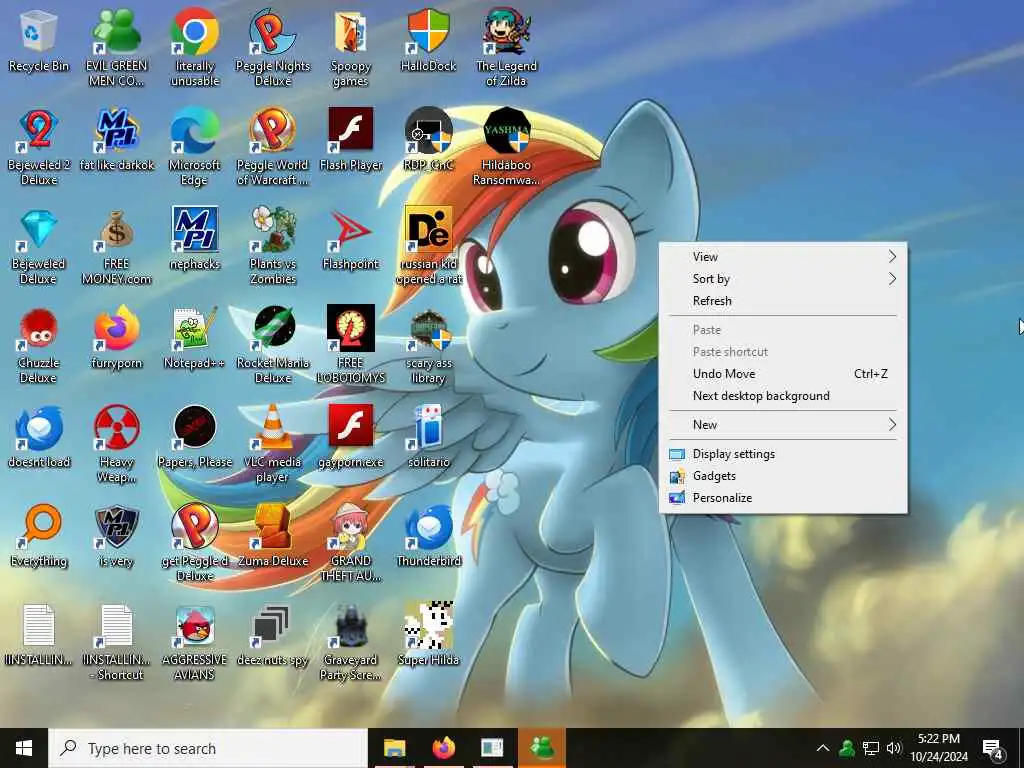The width and height of the screenshot is (1024, 768).
Task: Select the VLC media player cone icon
Action: (x=272, y=444)
